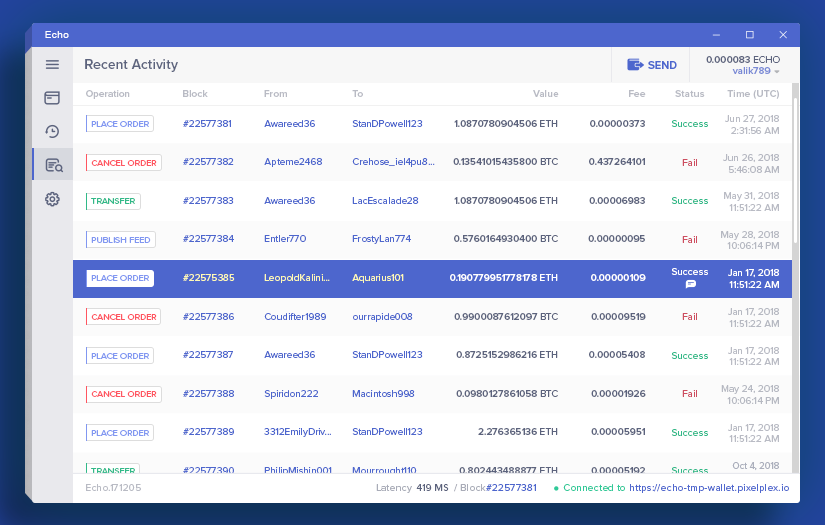825x525 pixels.
Task: Click the TRANSFER tag in block #22577383 row
Action: point(113,201)
